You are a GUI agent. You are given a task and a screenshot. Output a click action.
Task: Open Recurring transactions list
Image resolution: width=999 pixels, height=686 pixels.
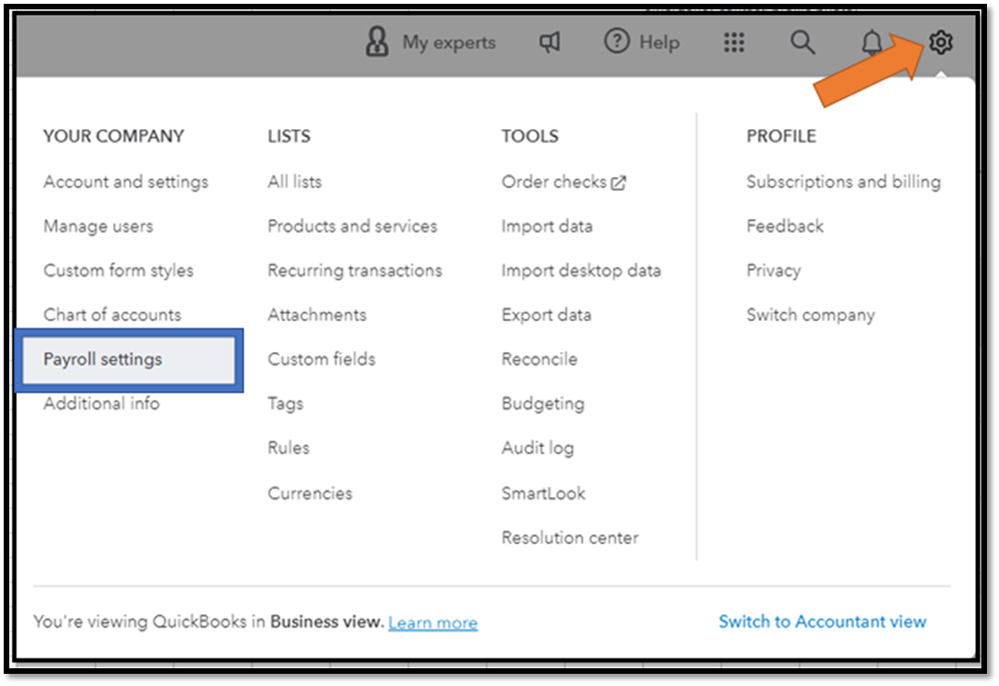355,270
